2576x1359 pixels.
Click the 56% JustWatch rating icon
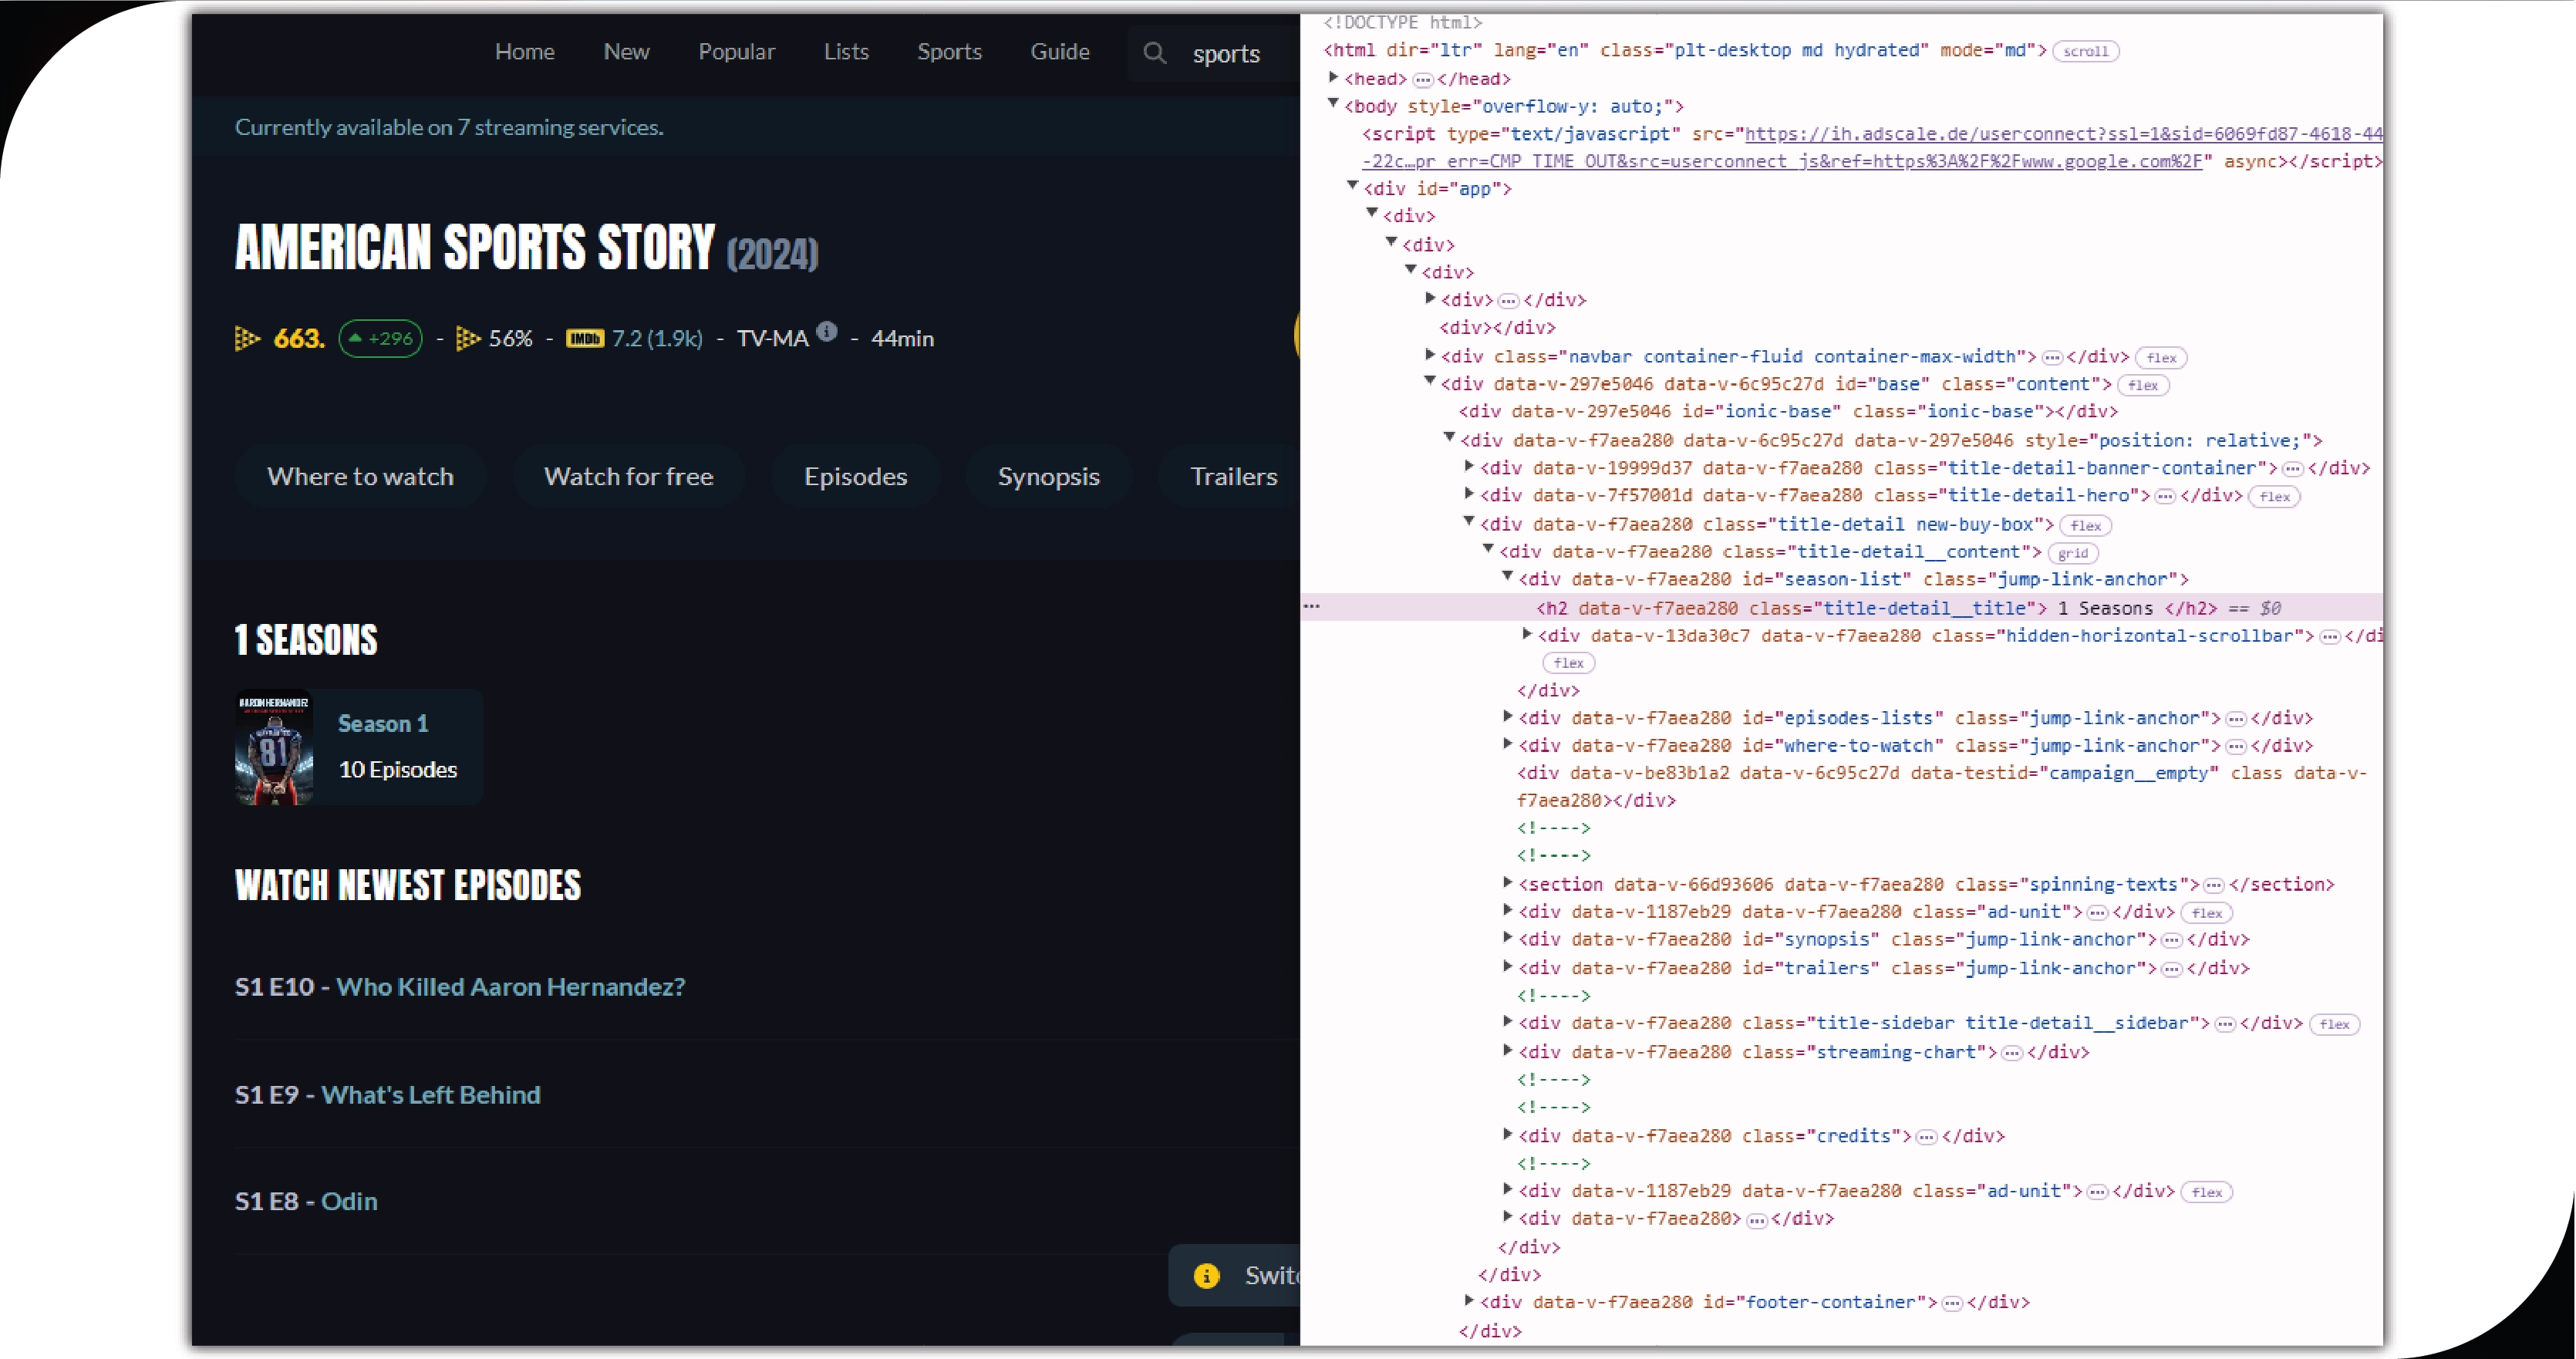[467, 339]
